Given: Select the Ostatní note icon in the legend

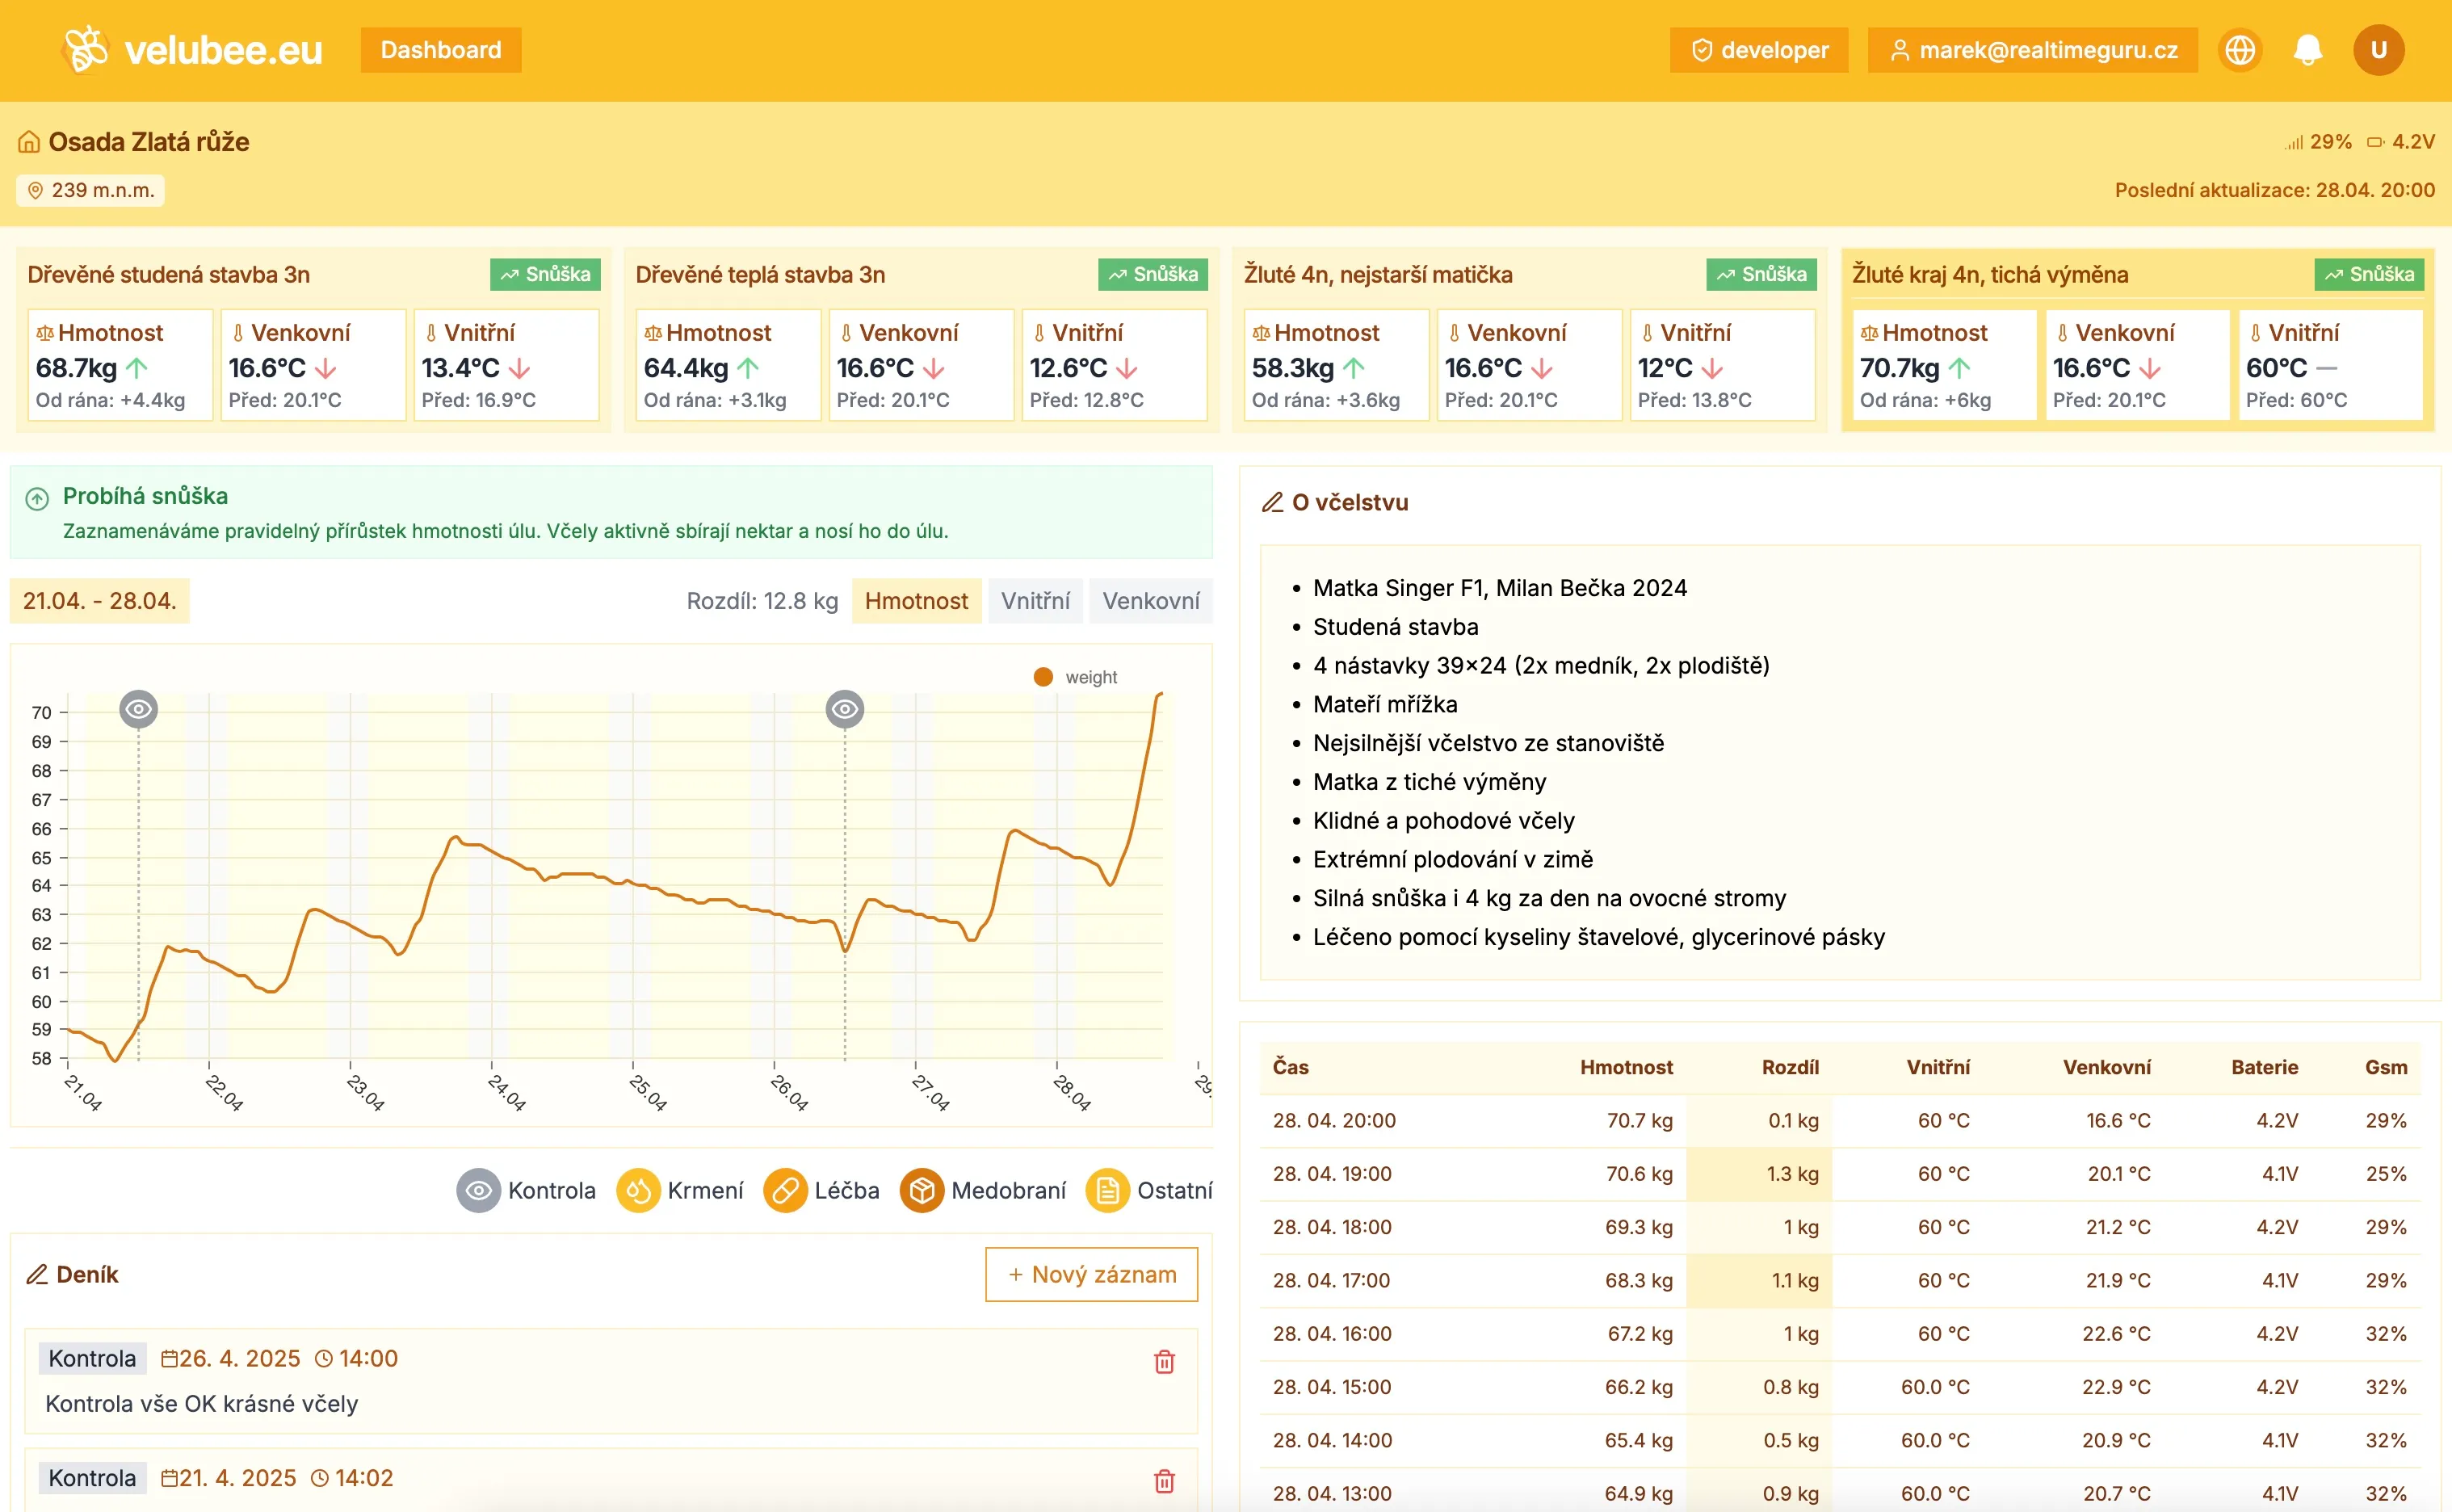Looking at the screenshot, I should (x=1107, y=1190).
